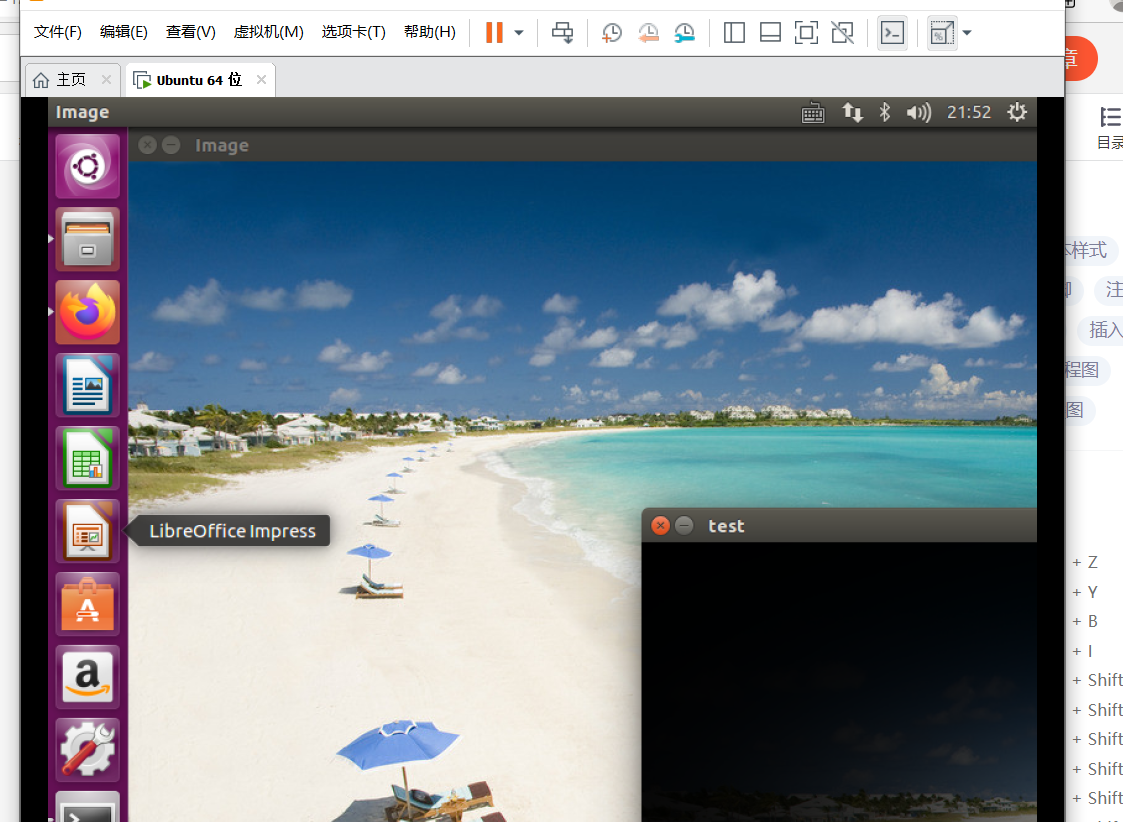Launch LibreOffice Writer from the dock
1123x822 pixels.
tap(87, 385)
